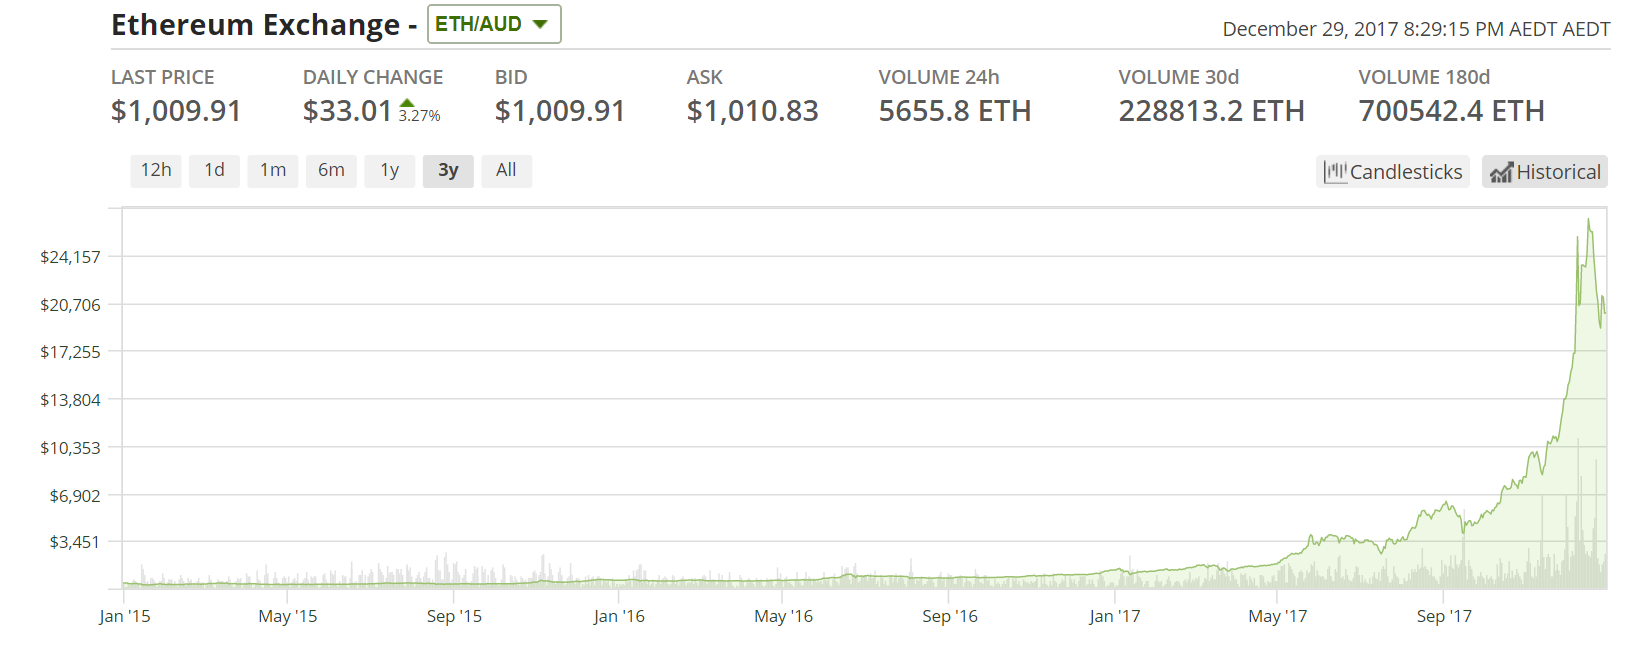Click the active 3y range button
This screenshot has height=645, width=1648.
pos(448,170)
